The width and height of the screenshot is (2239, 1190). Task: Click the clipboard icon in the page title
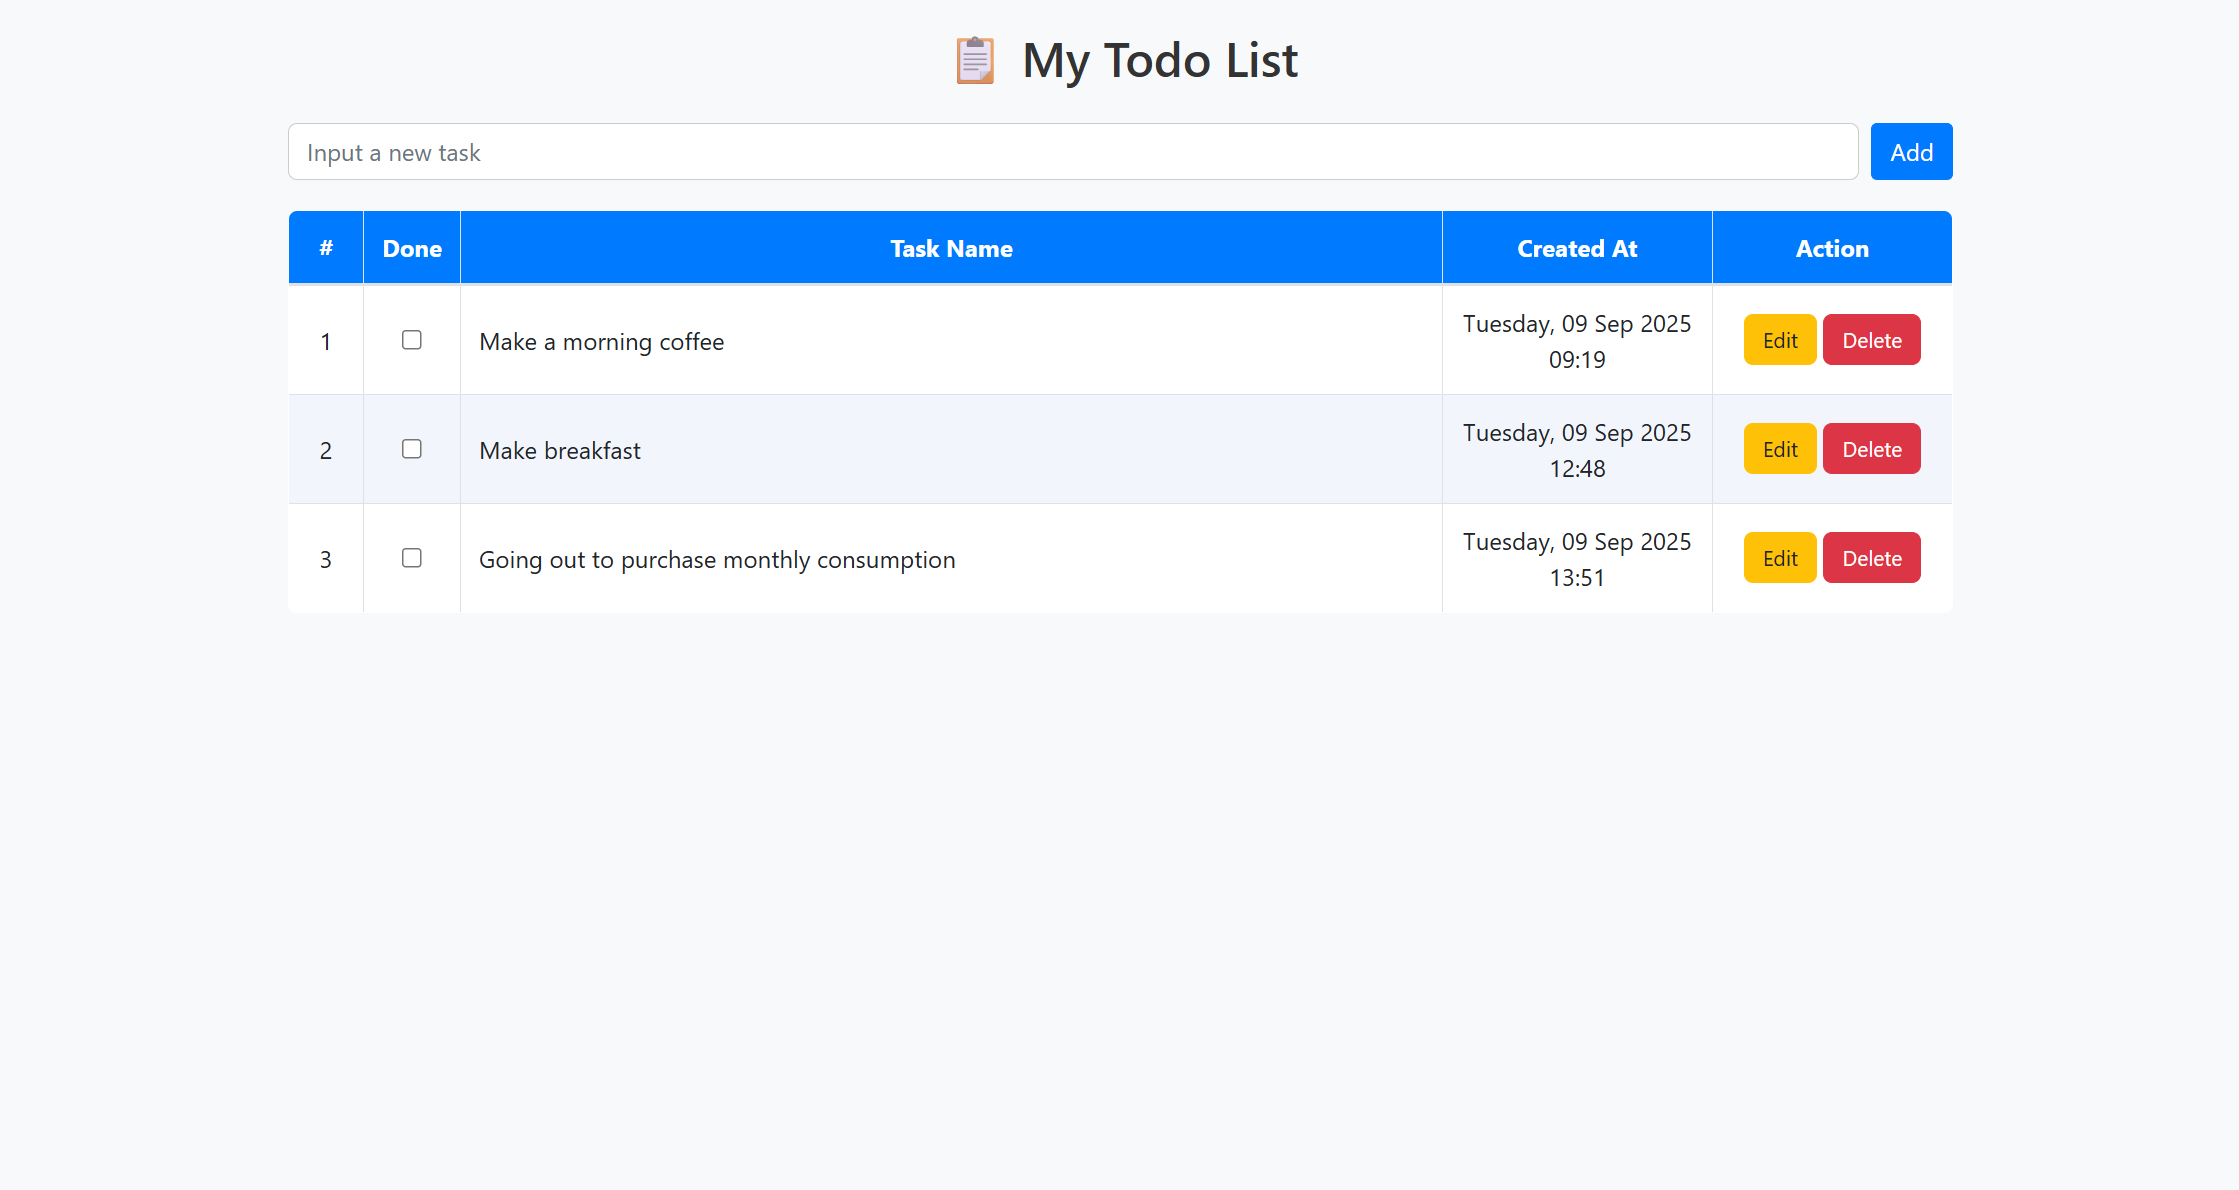(x=974, y=60)
